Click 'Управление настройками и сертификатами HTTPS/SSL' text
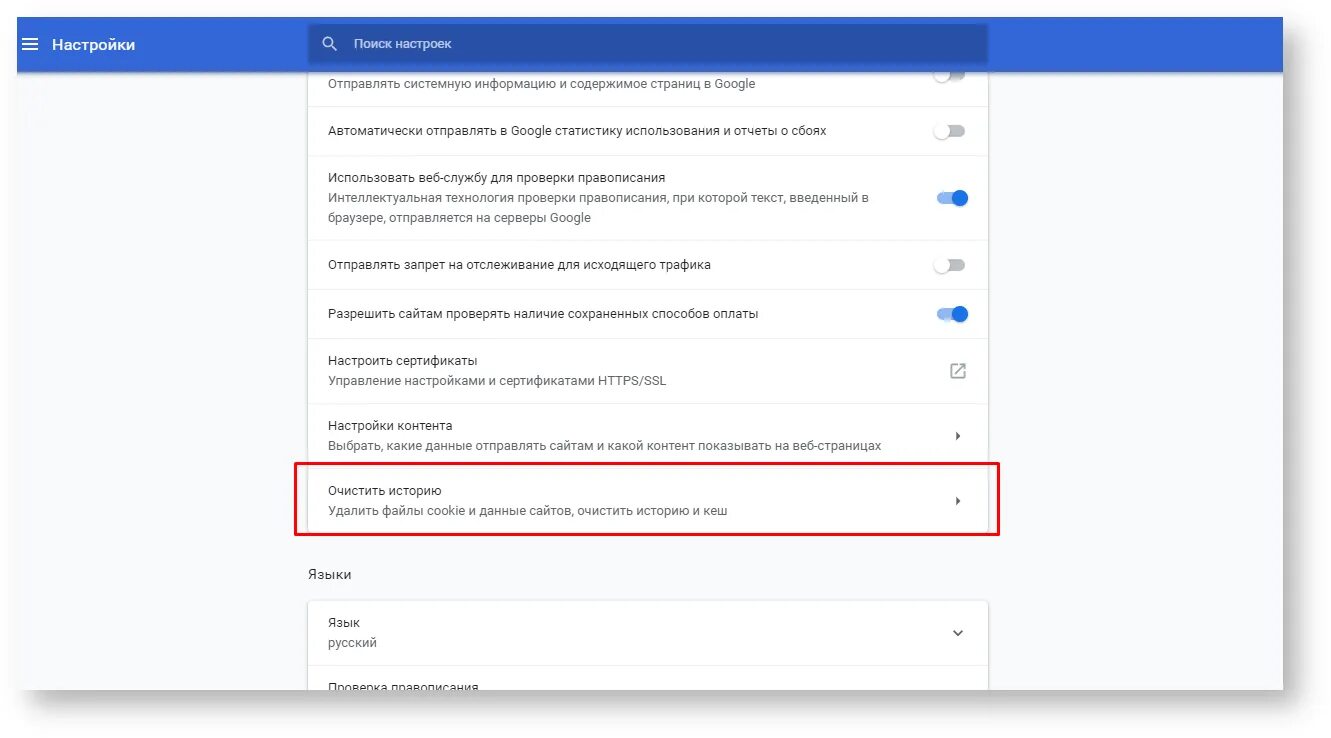 [497, 381]
